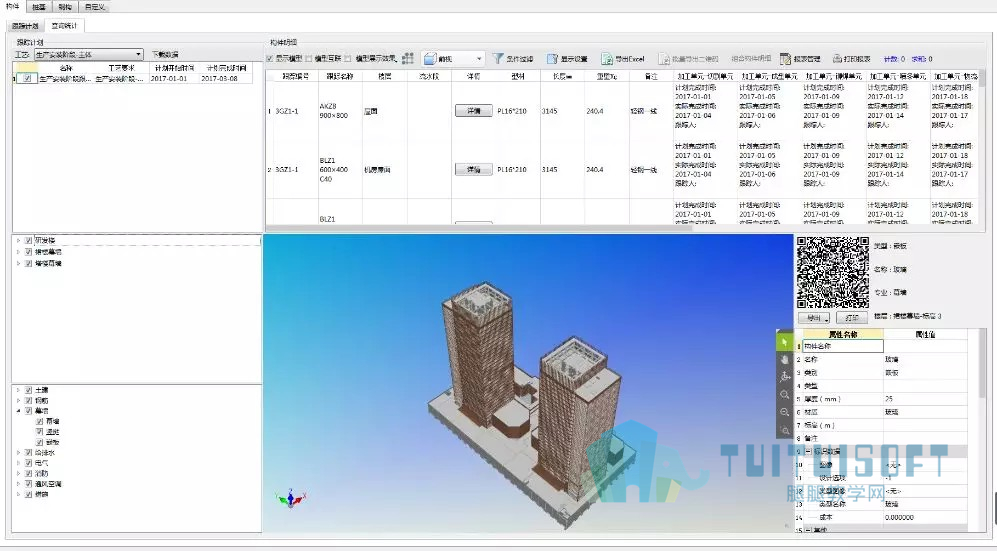Activate the hand pan tool
The height and width of the screenshot is (551, 997).
click(785, 359)
